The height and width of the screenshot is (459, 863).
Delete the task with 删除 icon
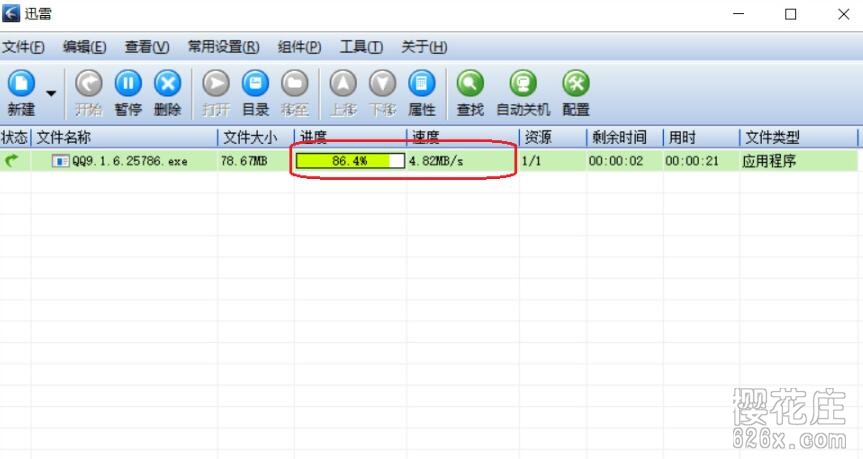click(167, 84)
